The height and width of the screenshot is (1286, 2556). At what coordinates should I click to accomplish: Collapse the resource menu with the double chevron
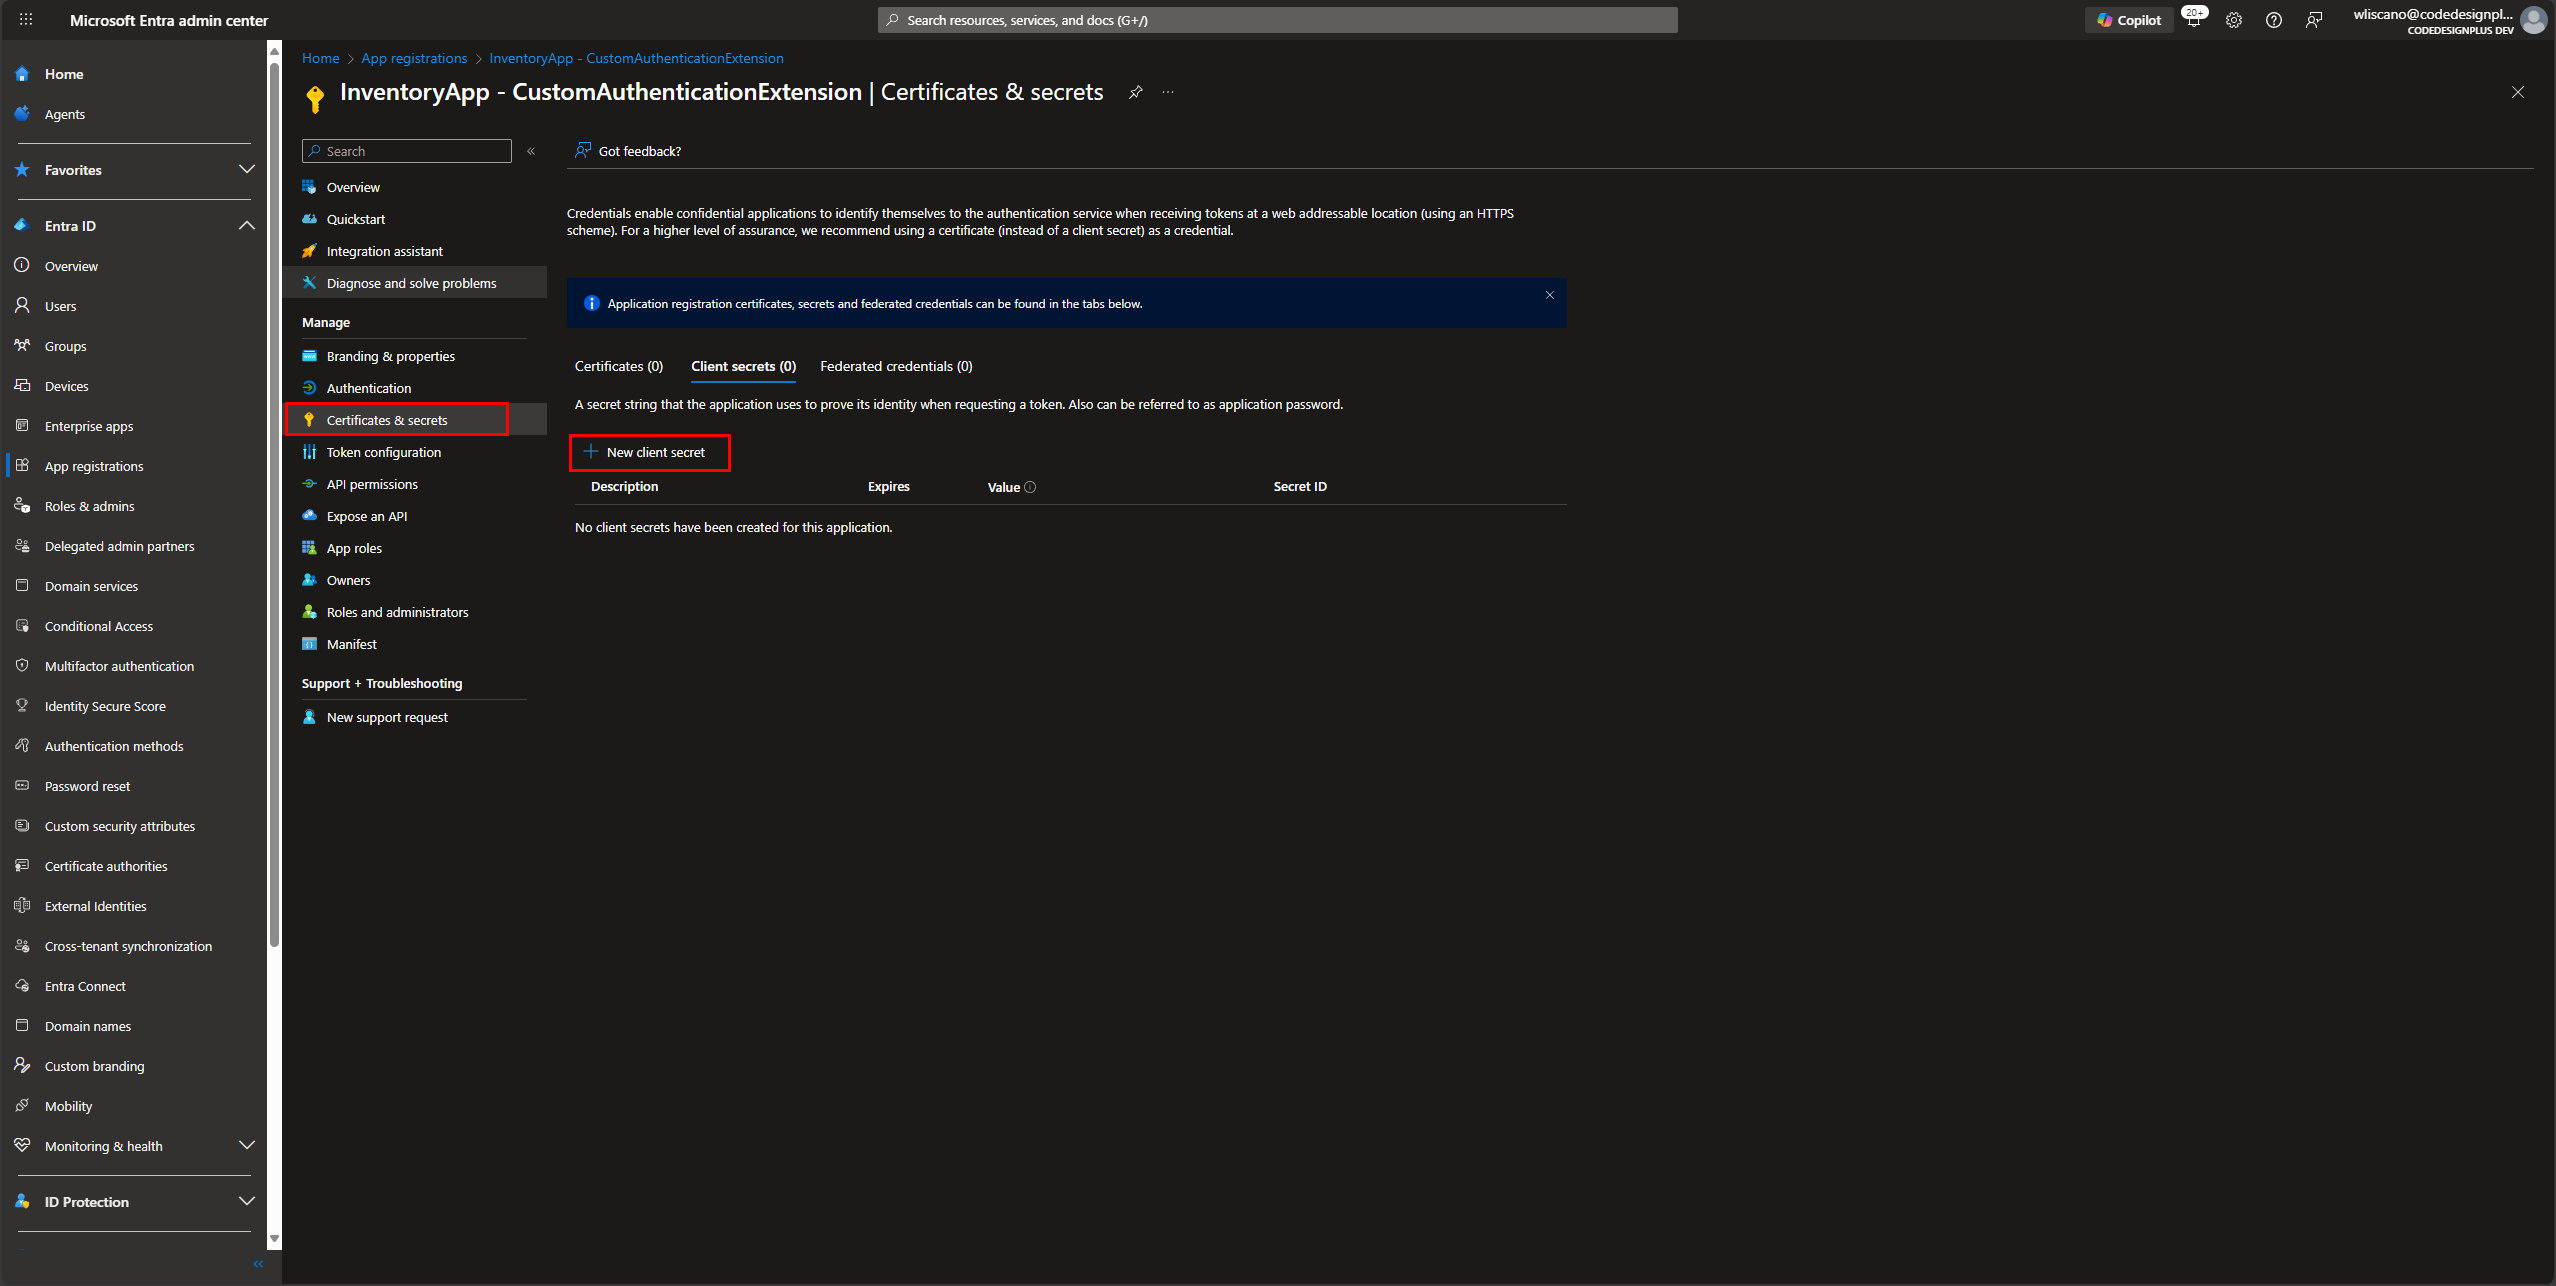[x=531, y=151]
